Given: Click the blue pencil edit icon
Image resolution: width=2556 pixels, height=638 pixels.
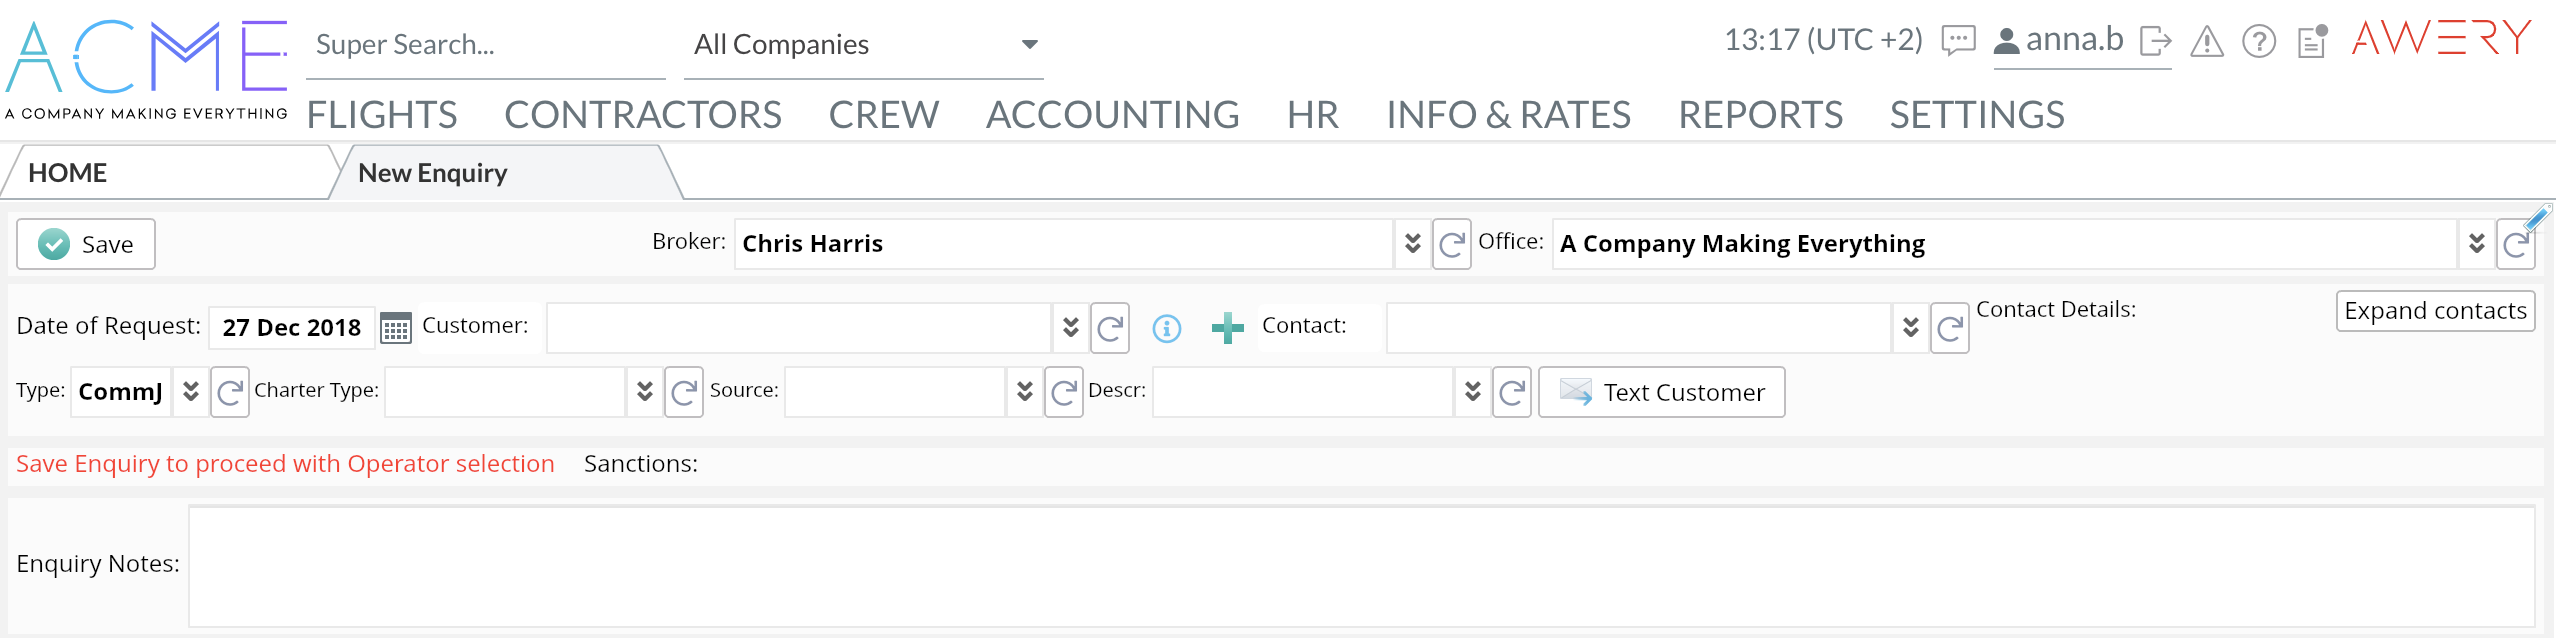Looking at the screenshot, I should (2537, 217).
